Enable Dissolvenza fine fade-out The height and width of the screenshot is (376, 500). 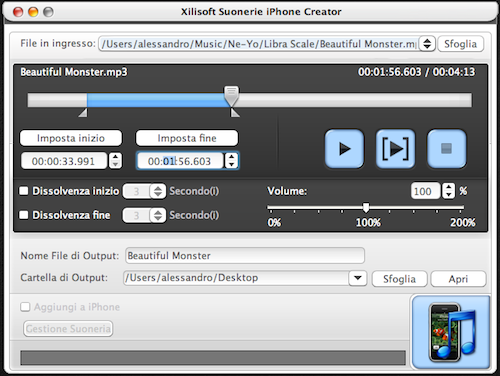[x=24, y=215]
